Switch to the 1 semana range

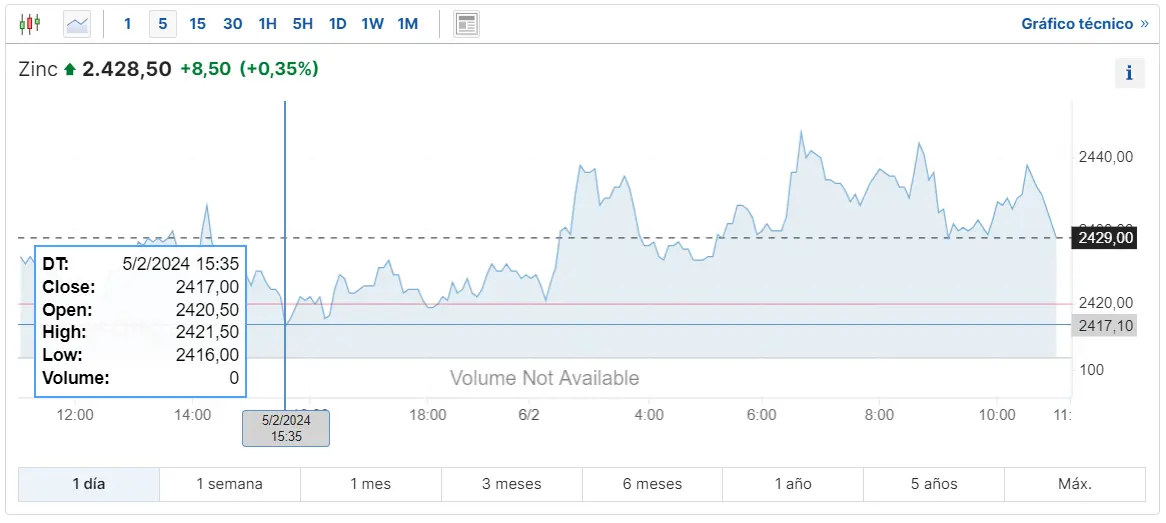(229, 484)
